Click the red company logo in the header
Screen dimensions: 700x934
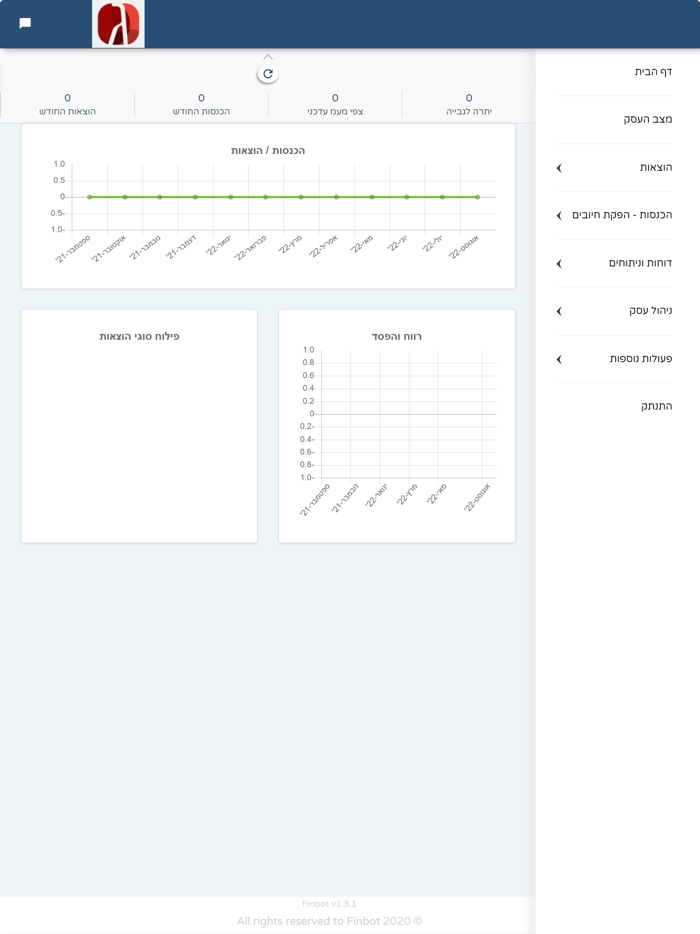(118, 24)
